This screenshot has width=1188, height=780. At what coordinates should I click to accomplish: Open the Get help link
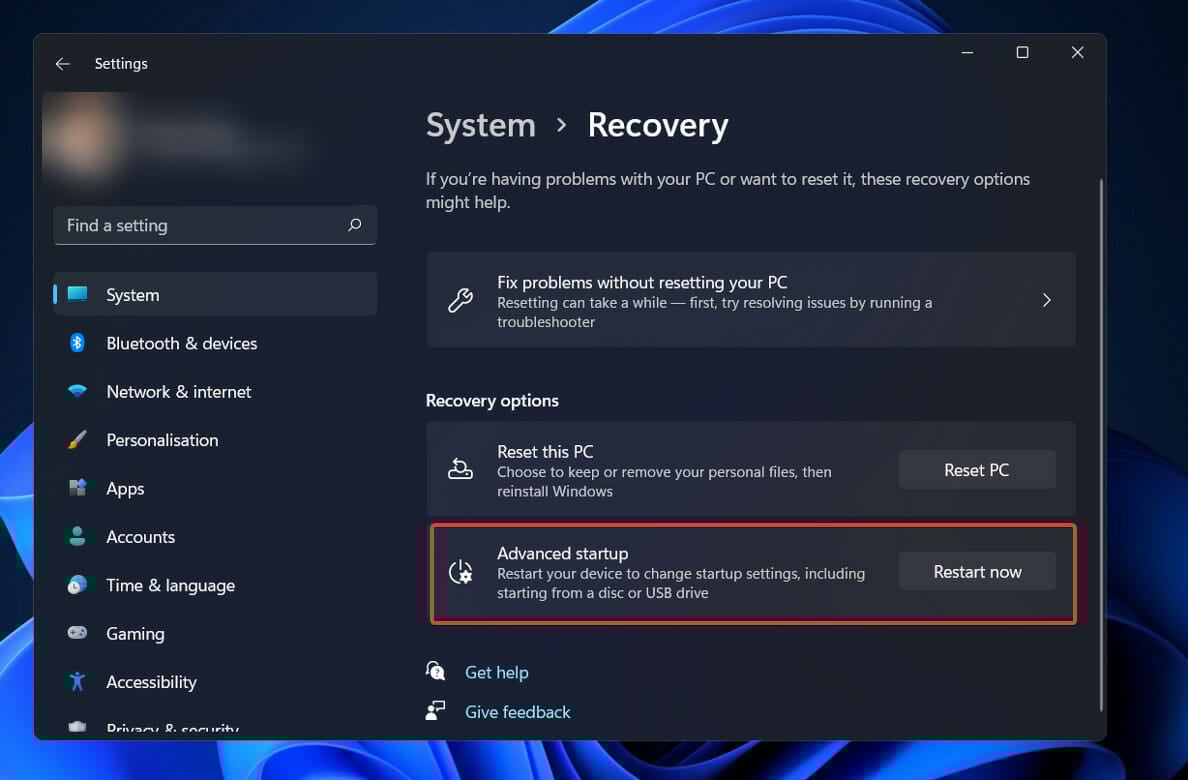coord(497,672)
